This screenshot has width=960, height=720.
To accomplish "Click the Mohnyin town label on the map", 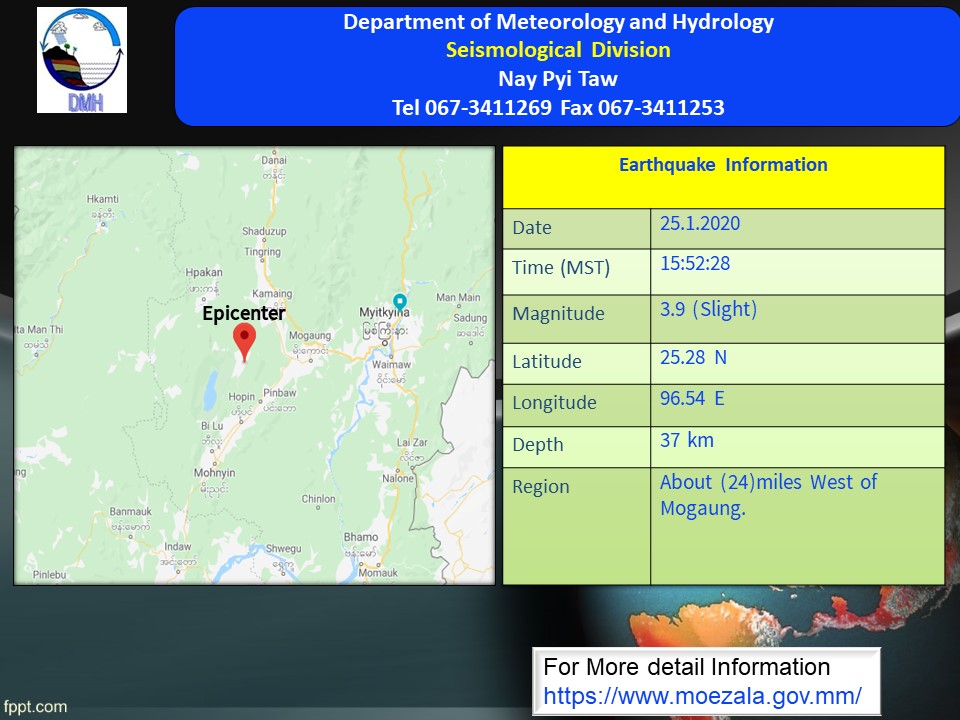I will point(214,472).
